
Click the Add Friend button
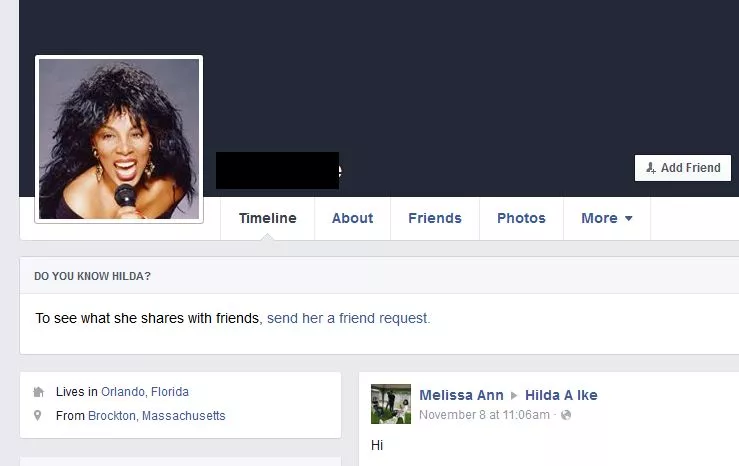coord(683,168)
